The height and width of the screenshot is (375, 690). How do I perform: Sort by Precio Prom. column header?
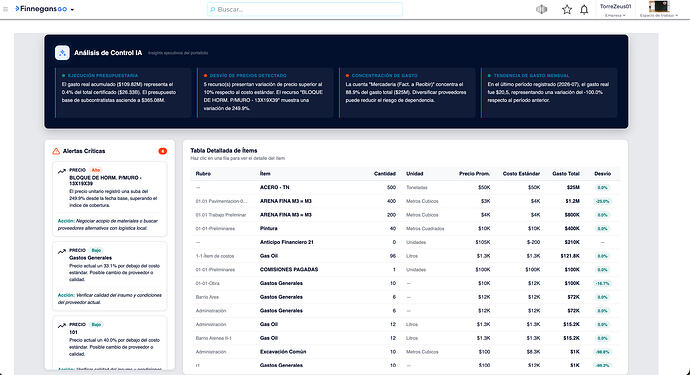tap(474, 173)
